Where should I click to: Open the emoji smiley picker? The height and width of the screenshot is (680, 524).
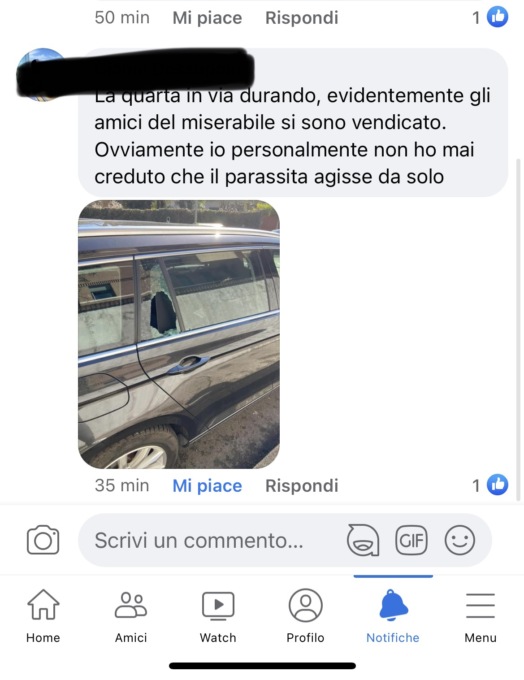tap(460, 540)
